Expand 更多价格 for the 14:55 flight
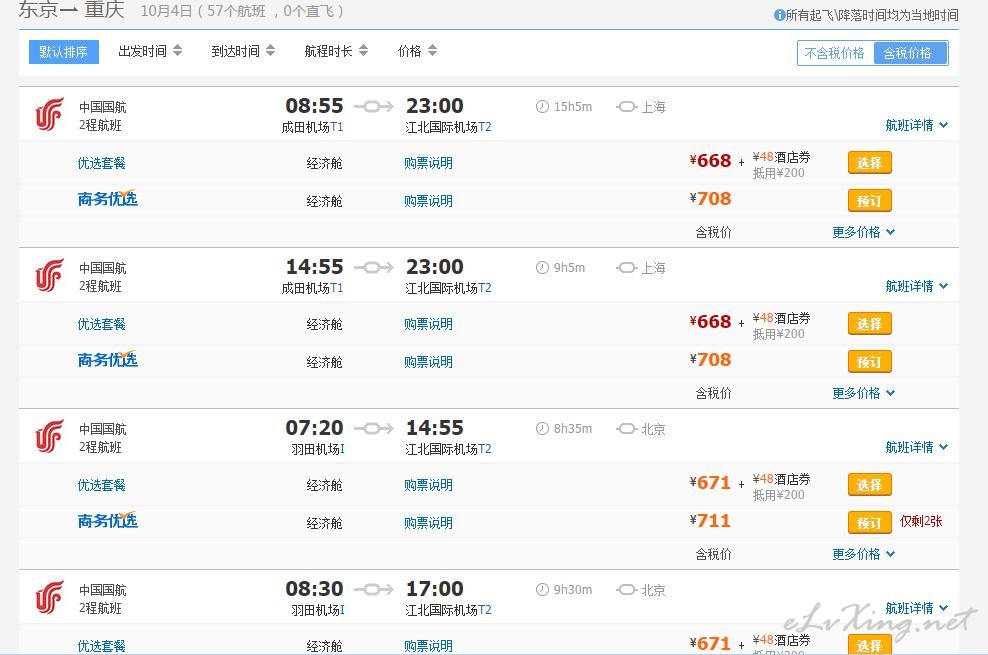Viewport: 988px width, 655px height. pyautogui.click(x=863, y=394)
